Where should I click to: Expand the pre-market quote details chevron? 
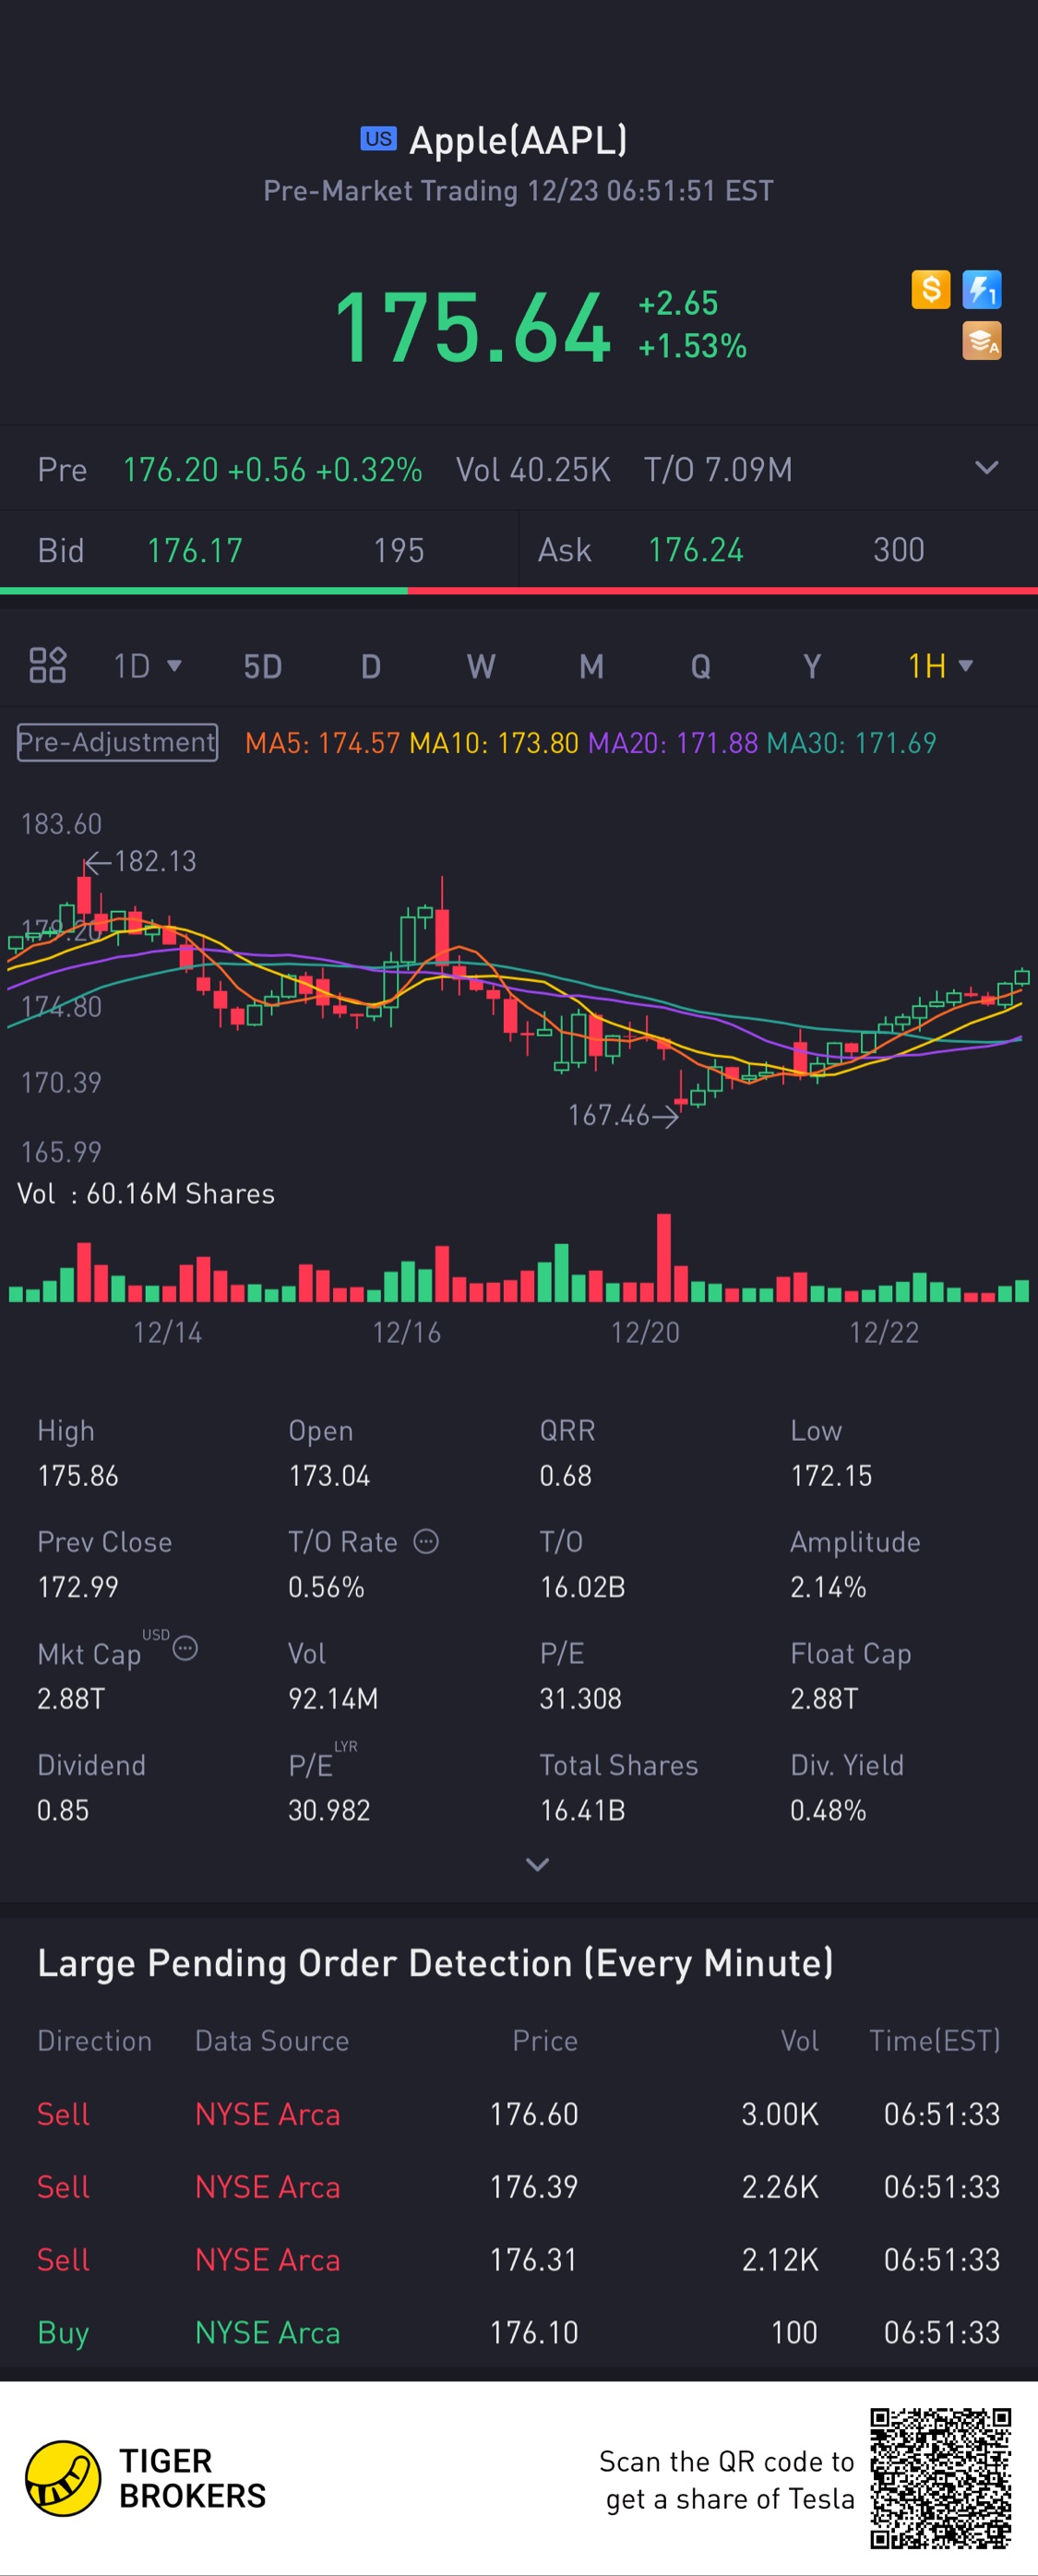pos(986,468)
